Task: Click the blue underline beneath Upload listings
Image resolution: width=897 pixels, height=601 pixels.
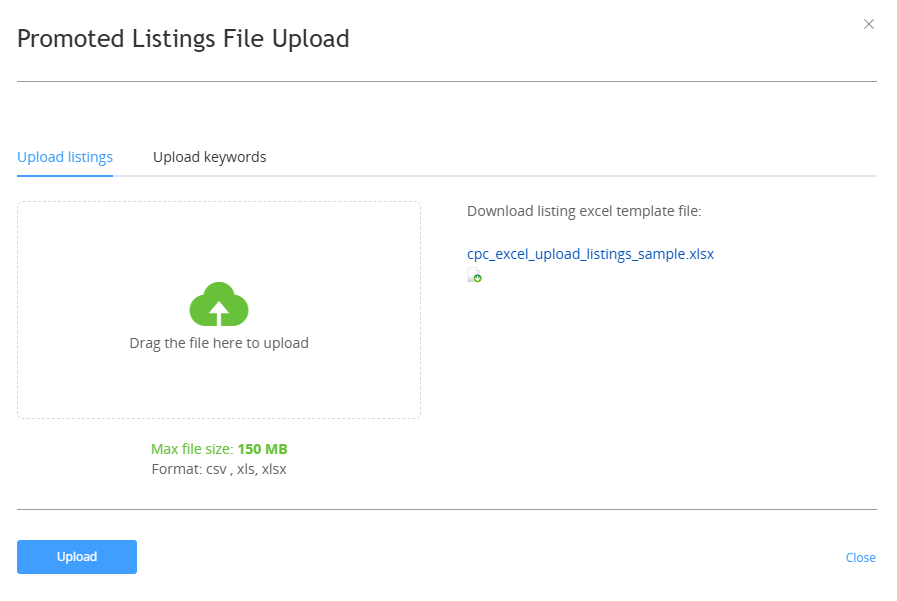Action: [65, 176]
